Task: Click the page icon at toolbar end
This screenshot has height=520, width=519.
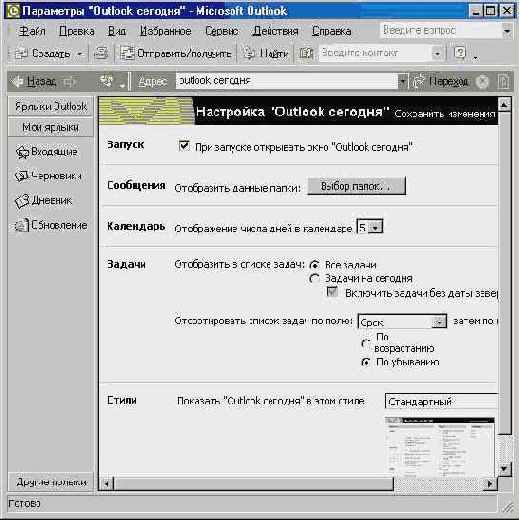Action: (503, 81)
